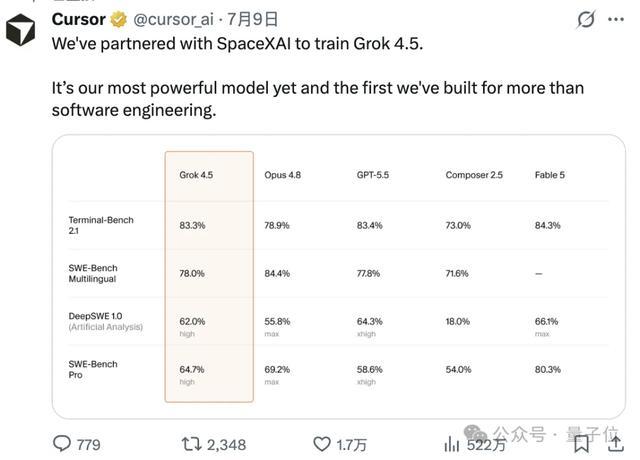Click the 1.7万 likes count

click(x=351, y=444)
